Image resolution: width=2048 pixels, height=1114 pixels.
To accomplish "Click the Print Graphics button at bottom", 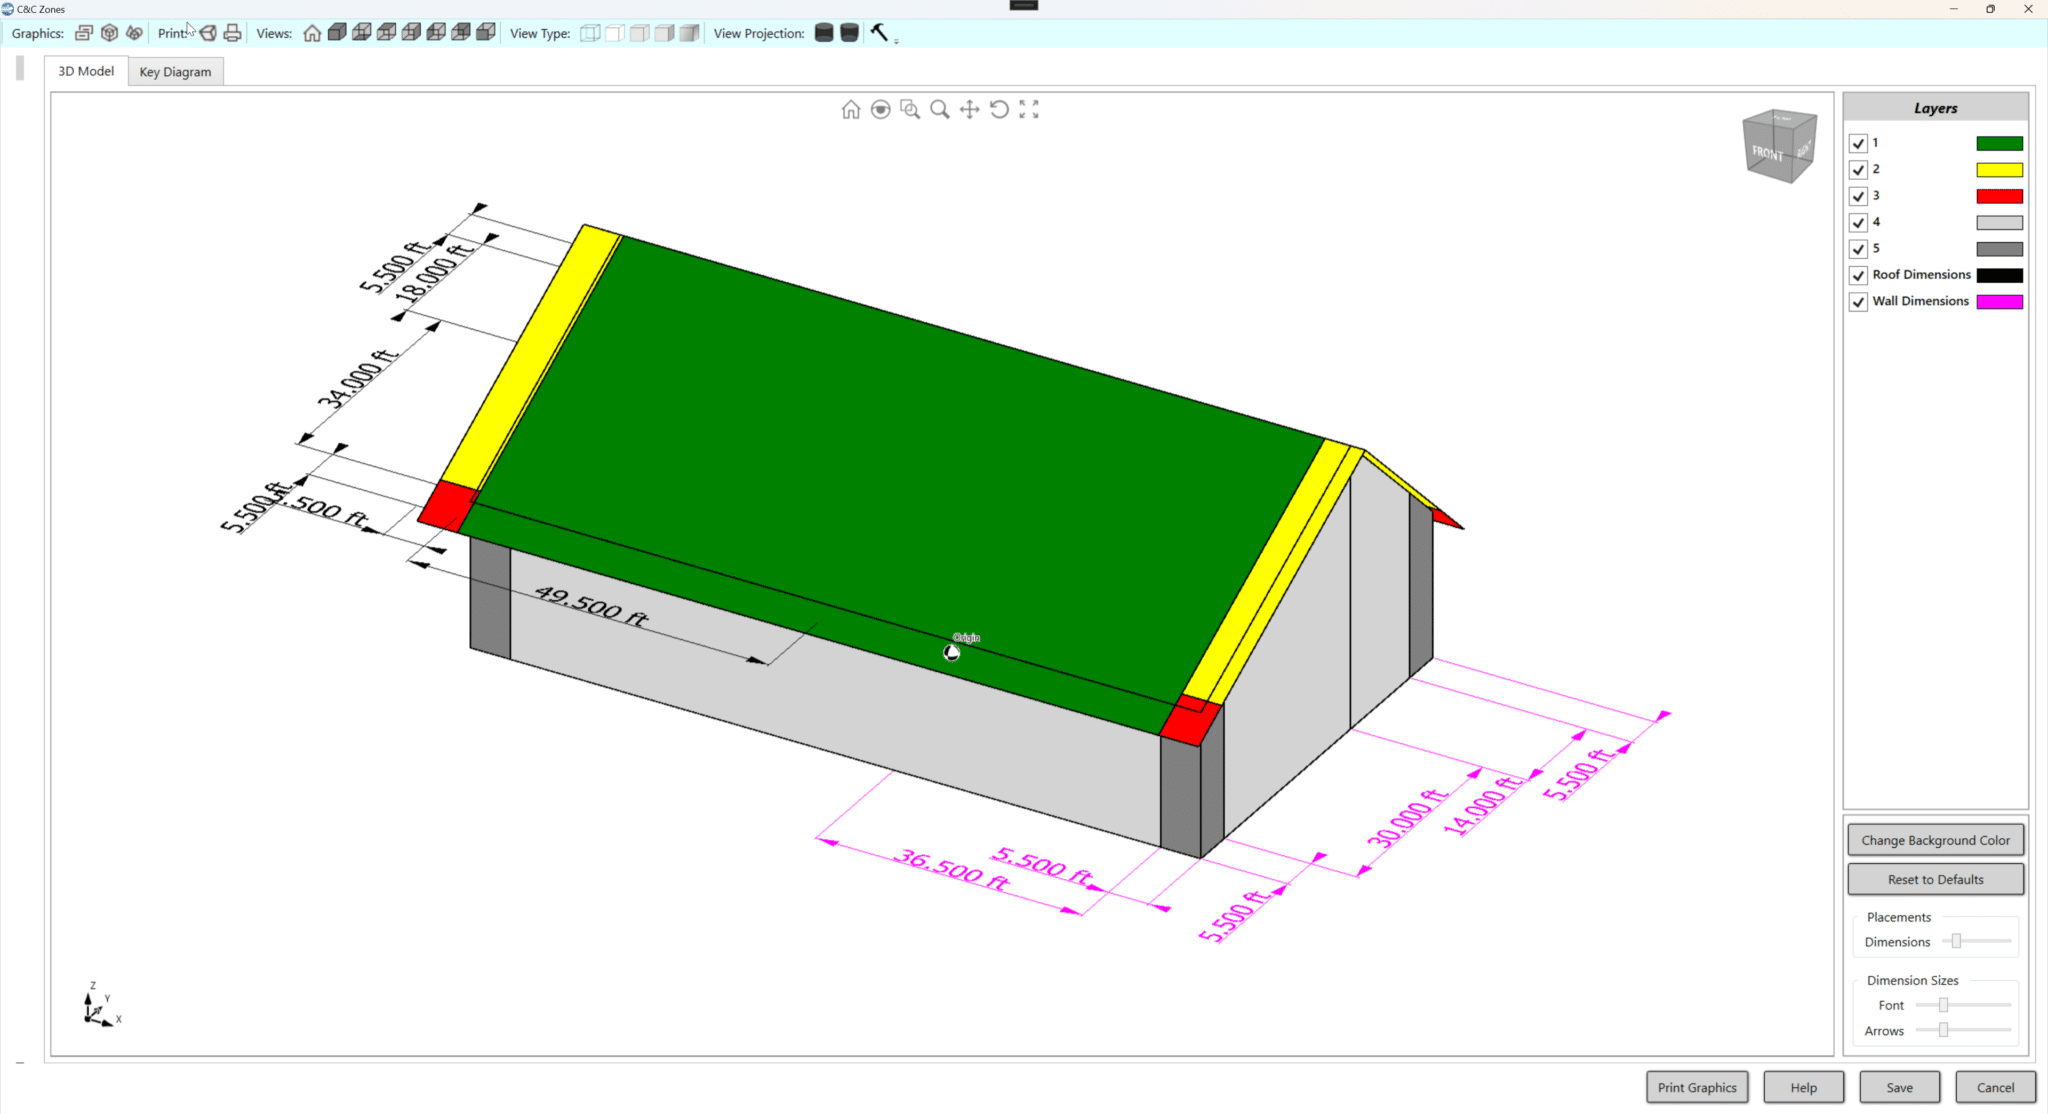I will click(x=1697, y=1087).
